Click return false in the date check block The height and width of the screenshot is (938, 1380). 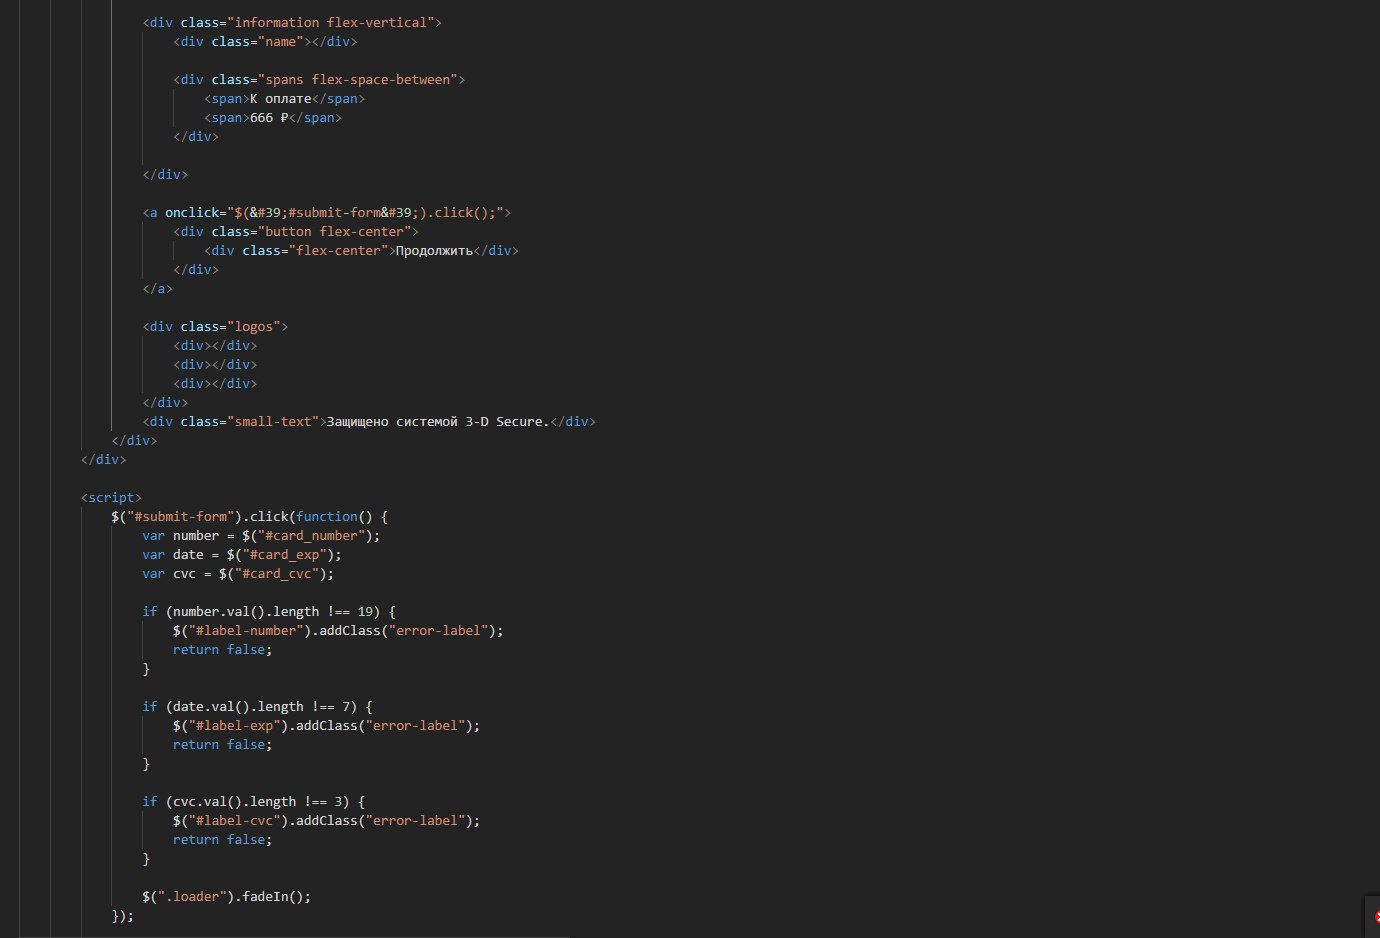coord(222,744)
